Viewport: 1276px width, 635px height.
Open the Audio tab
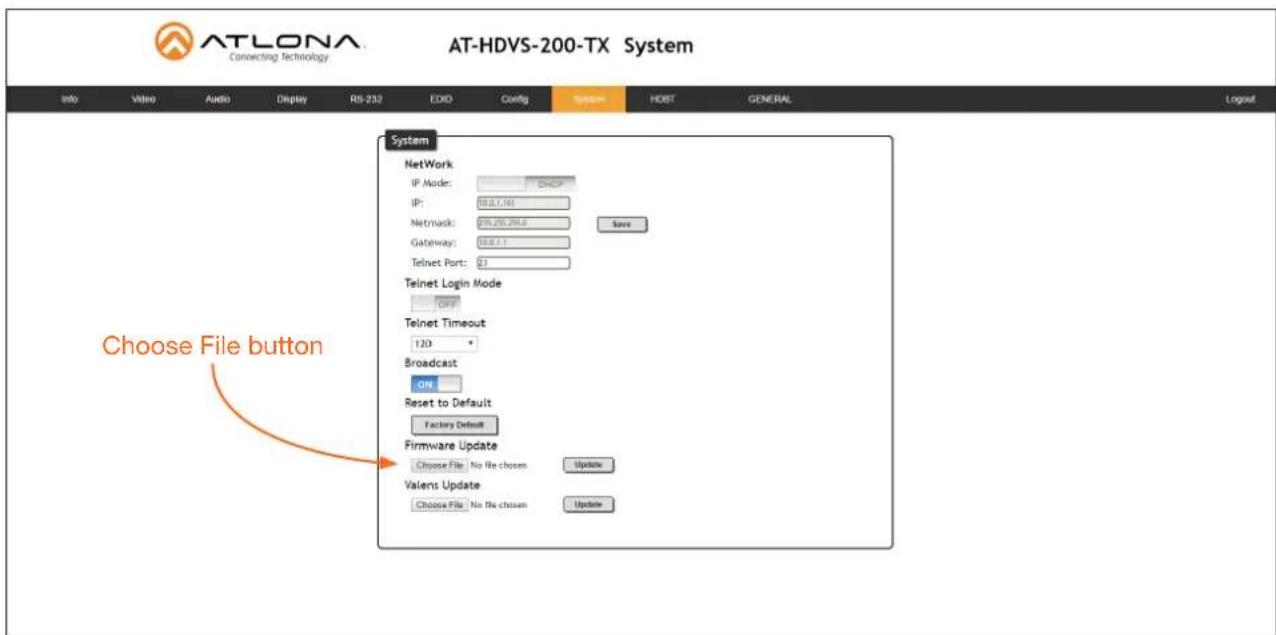pyautogui.click(x=219, y=99)
